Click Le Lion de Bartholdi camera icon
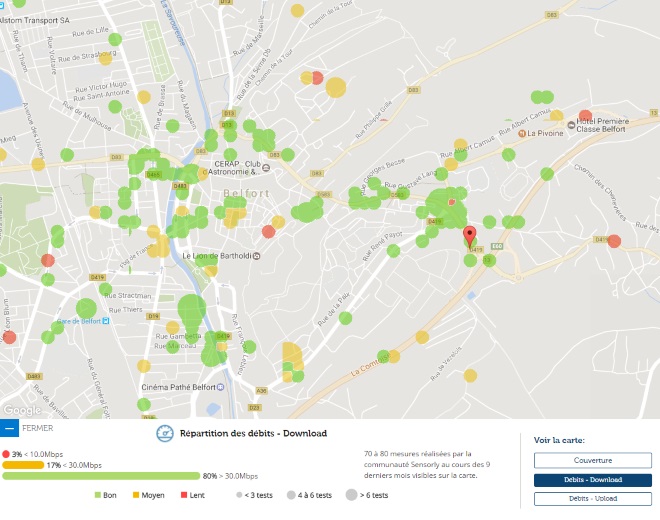This screenshot has width=660, height=520. 257,255
